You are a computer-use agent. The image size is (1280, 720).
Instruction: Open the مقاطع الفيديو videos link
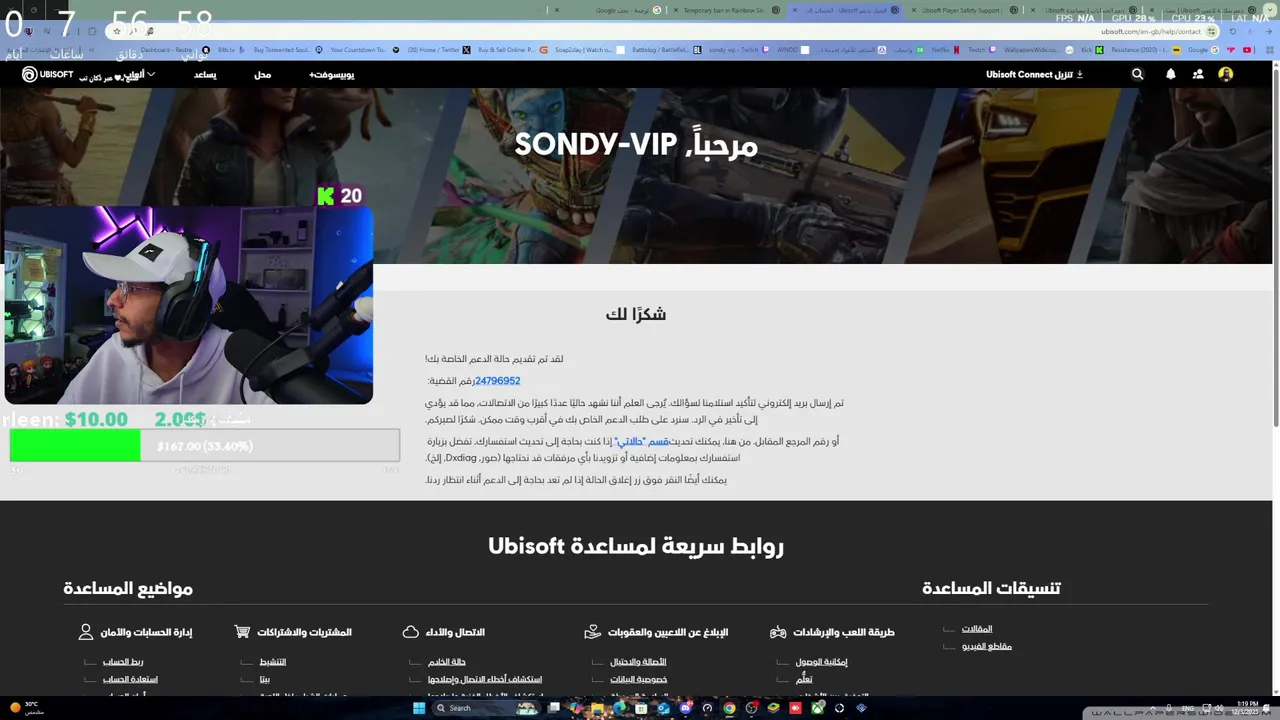(987, 646)
